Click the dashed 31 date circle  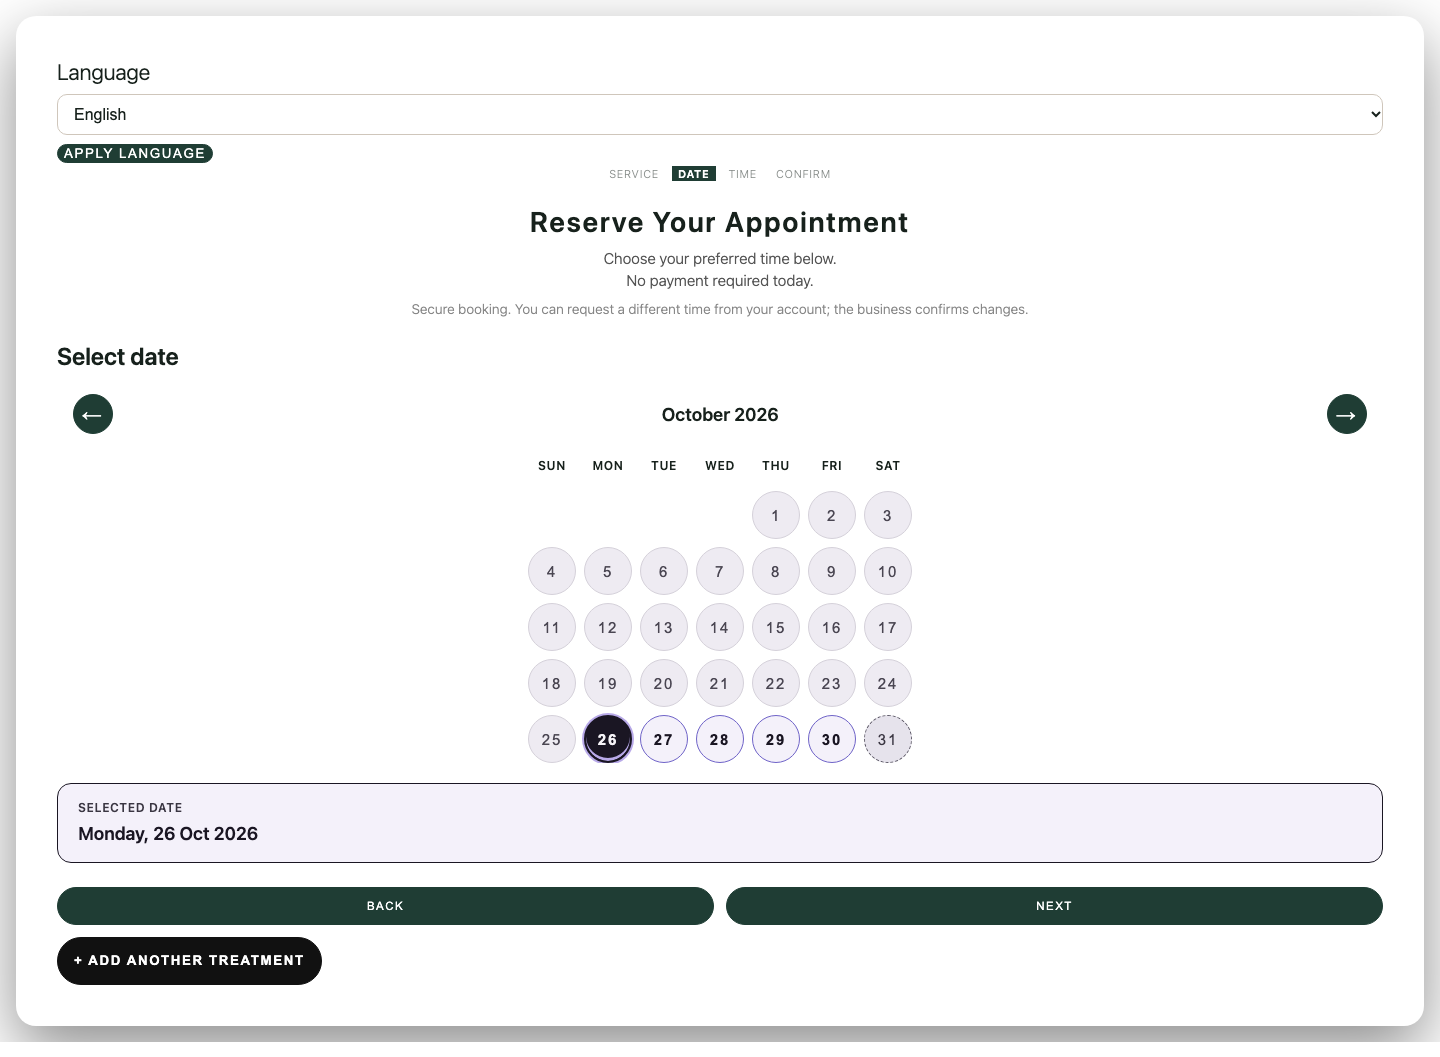click(888, 739)
